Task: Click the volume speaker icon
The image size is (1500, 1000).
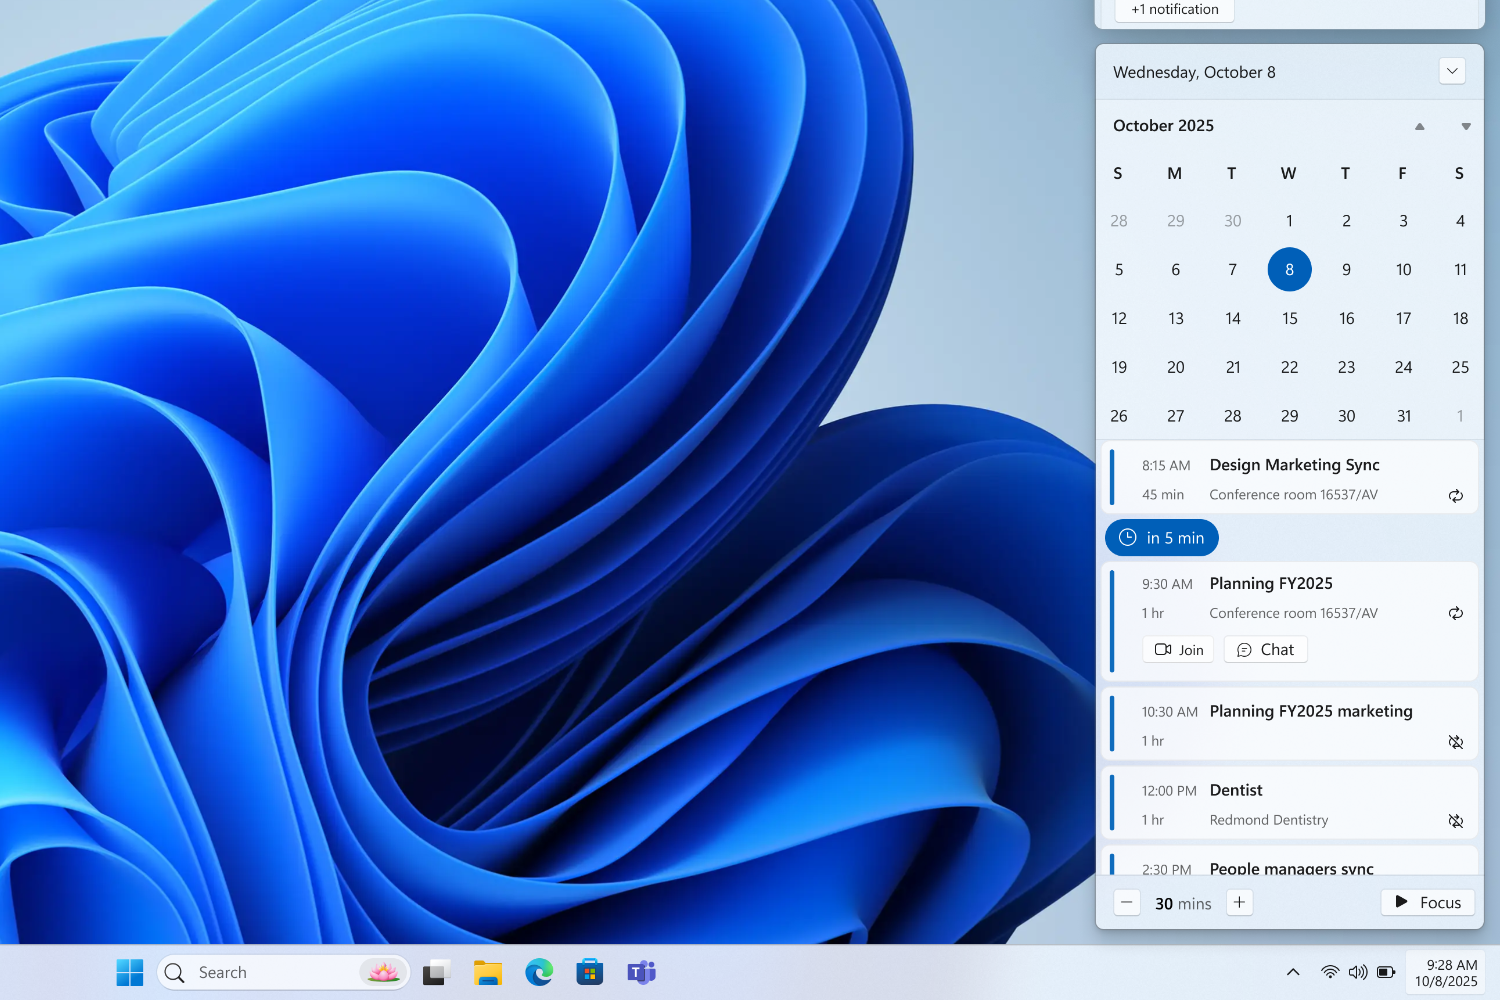Action: [1358, 972]
